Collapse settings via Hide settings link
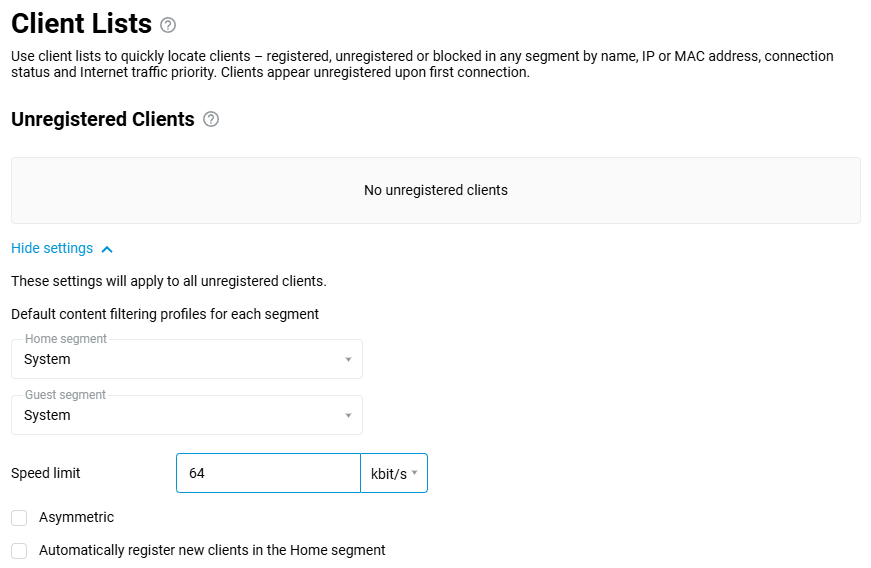This screenshot has width=871, height=568. click(52, 249)
